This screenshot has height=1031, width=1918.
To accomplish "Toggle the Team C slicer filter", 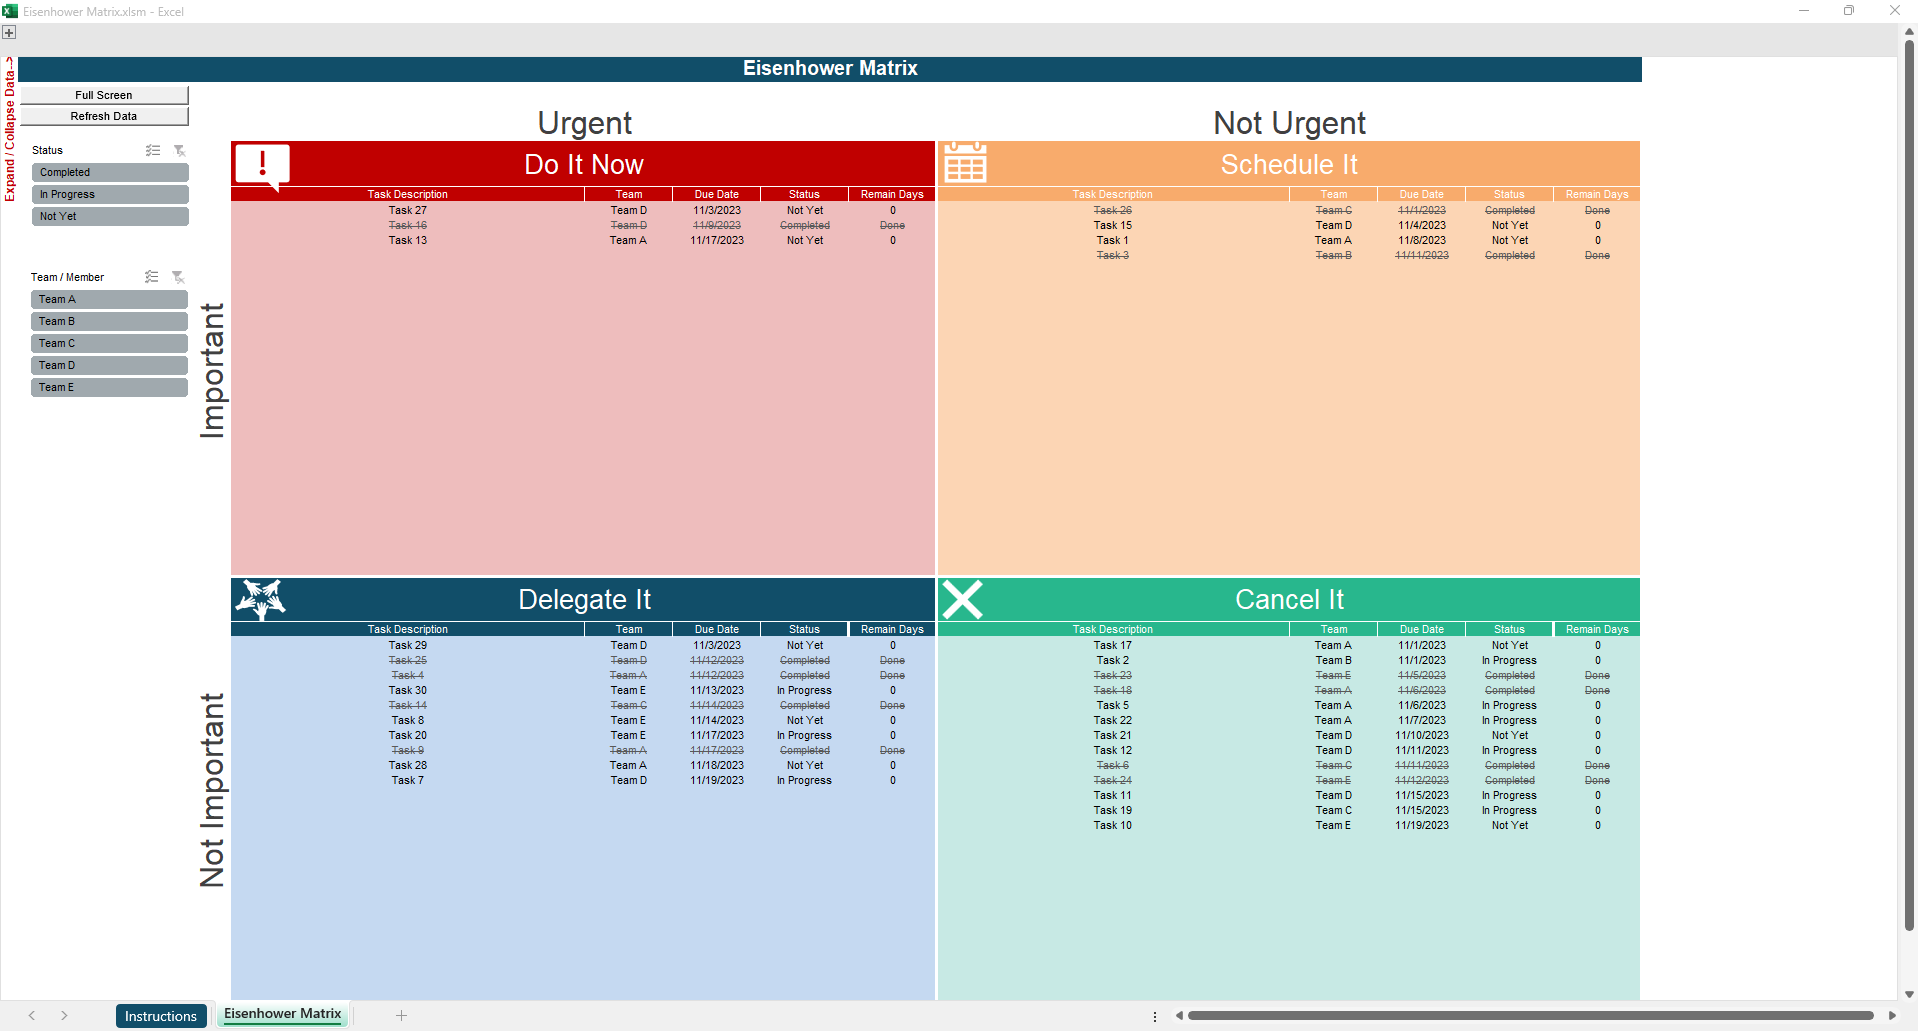I will [x=109, y=344].
